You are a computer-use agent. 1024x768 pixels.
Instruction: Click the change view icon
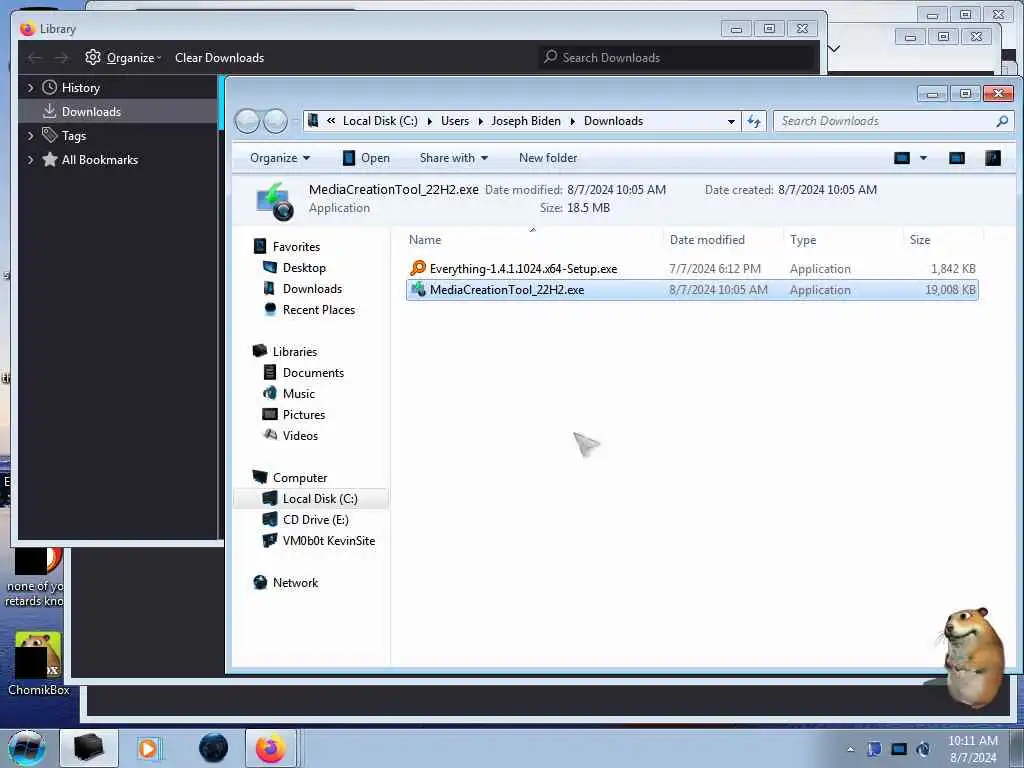click(902, 158)
